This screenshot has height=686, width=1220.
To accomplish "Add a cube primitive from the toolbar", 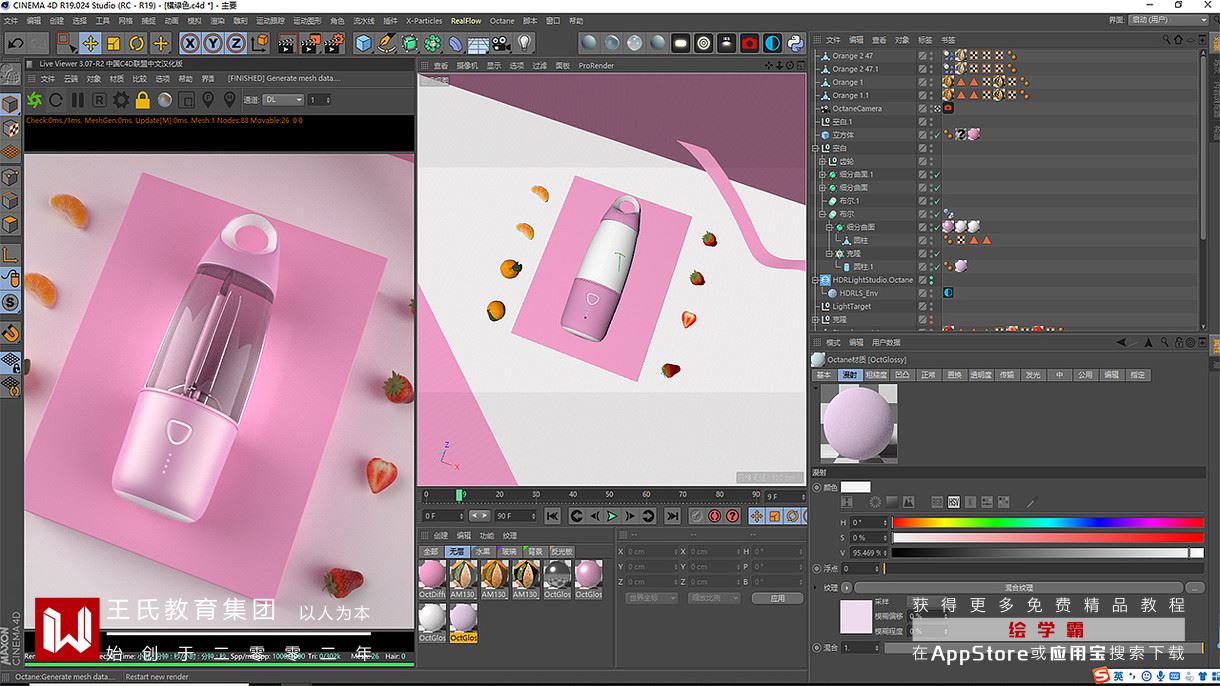I will 363,43.
